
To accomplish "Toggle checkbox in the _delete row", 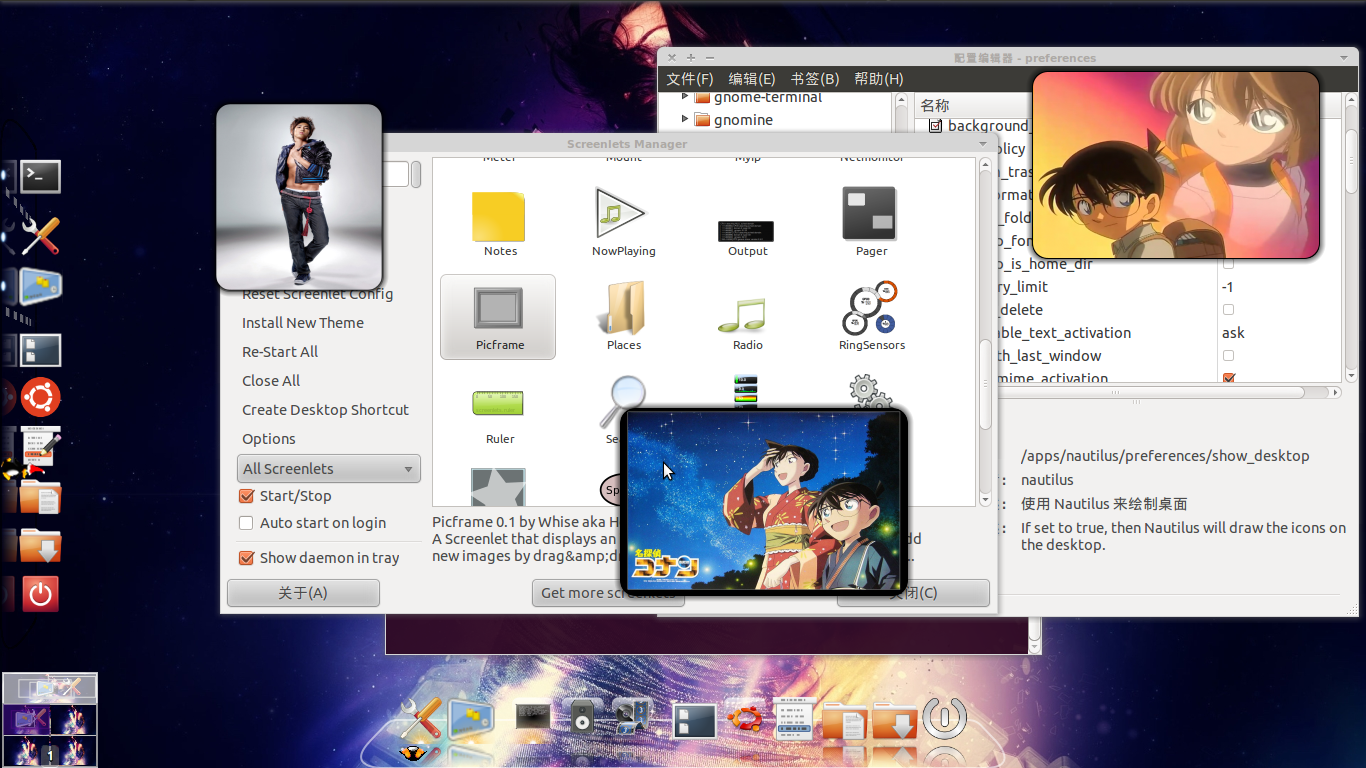I will click(1228, 310).
